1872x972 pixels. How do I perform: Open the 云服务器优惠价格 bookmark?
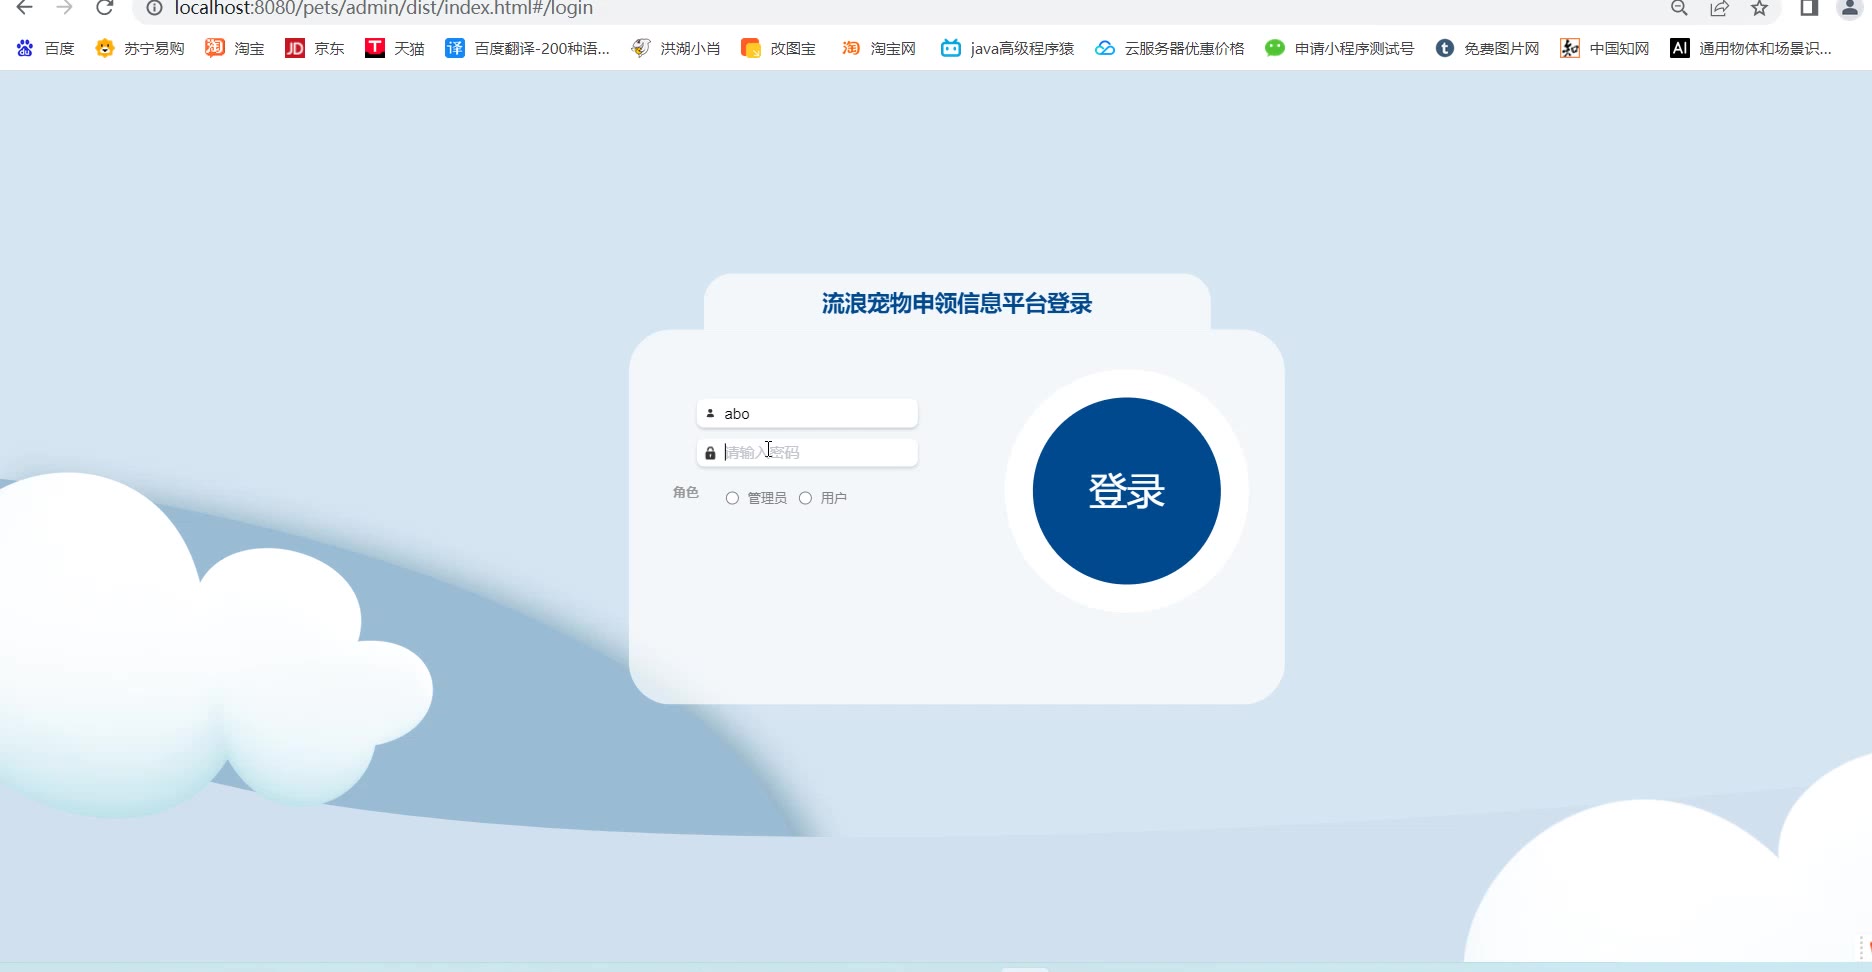(x=1170, y=48)
